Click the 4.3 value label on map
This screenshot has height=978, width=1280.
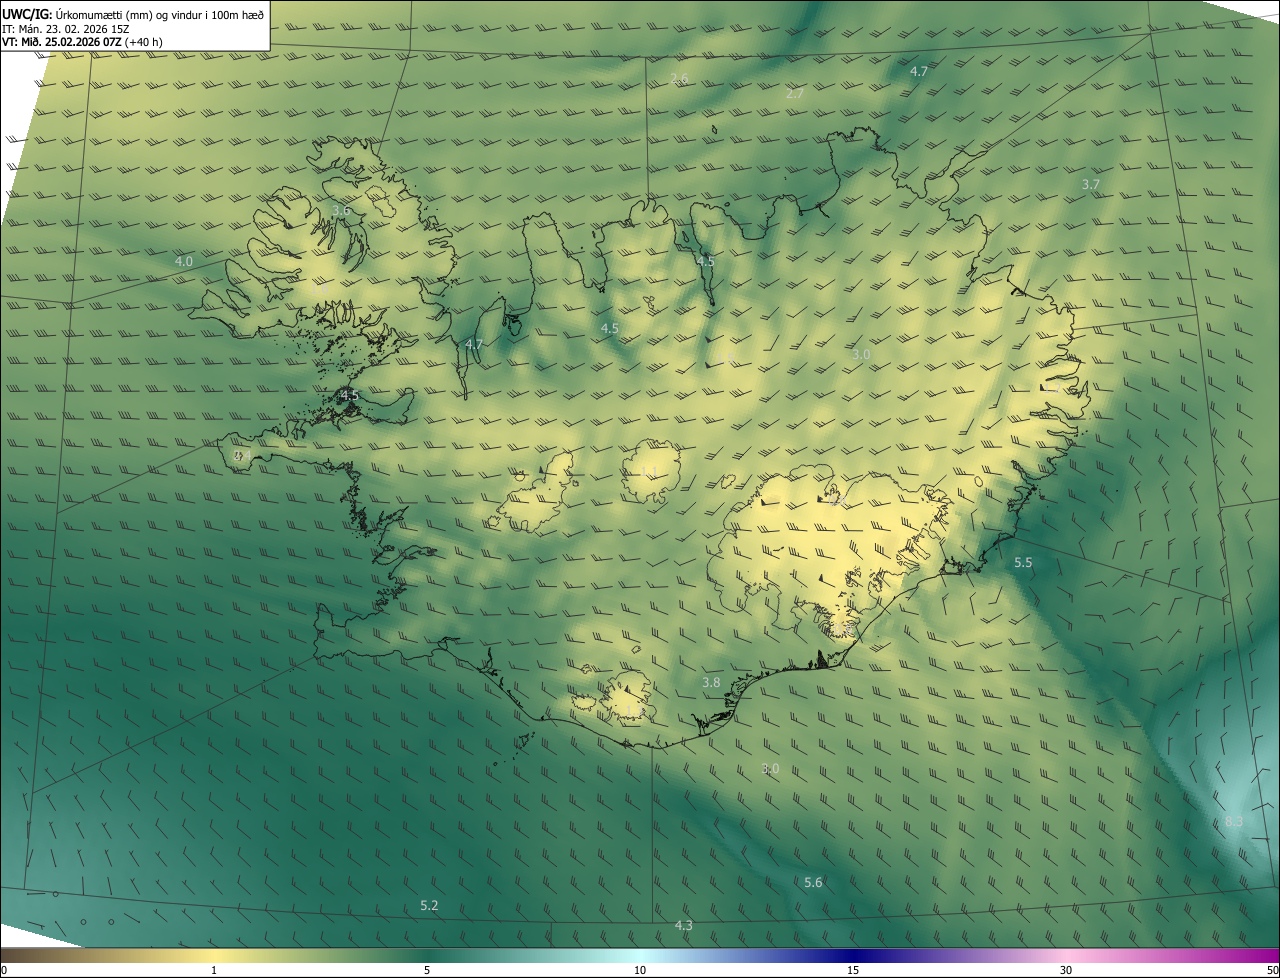[x=684, y=926]
